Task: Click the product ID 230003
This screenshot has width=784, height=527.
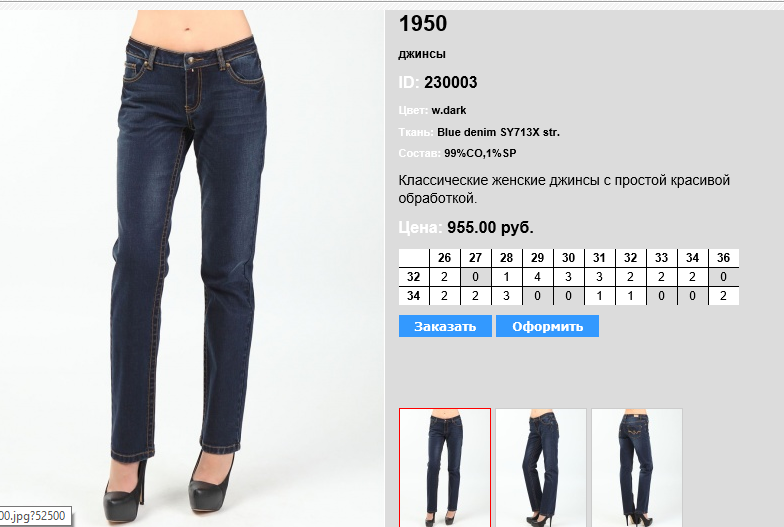Action: 450,82
